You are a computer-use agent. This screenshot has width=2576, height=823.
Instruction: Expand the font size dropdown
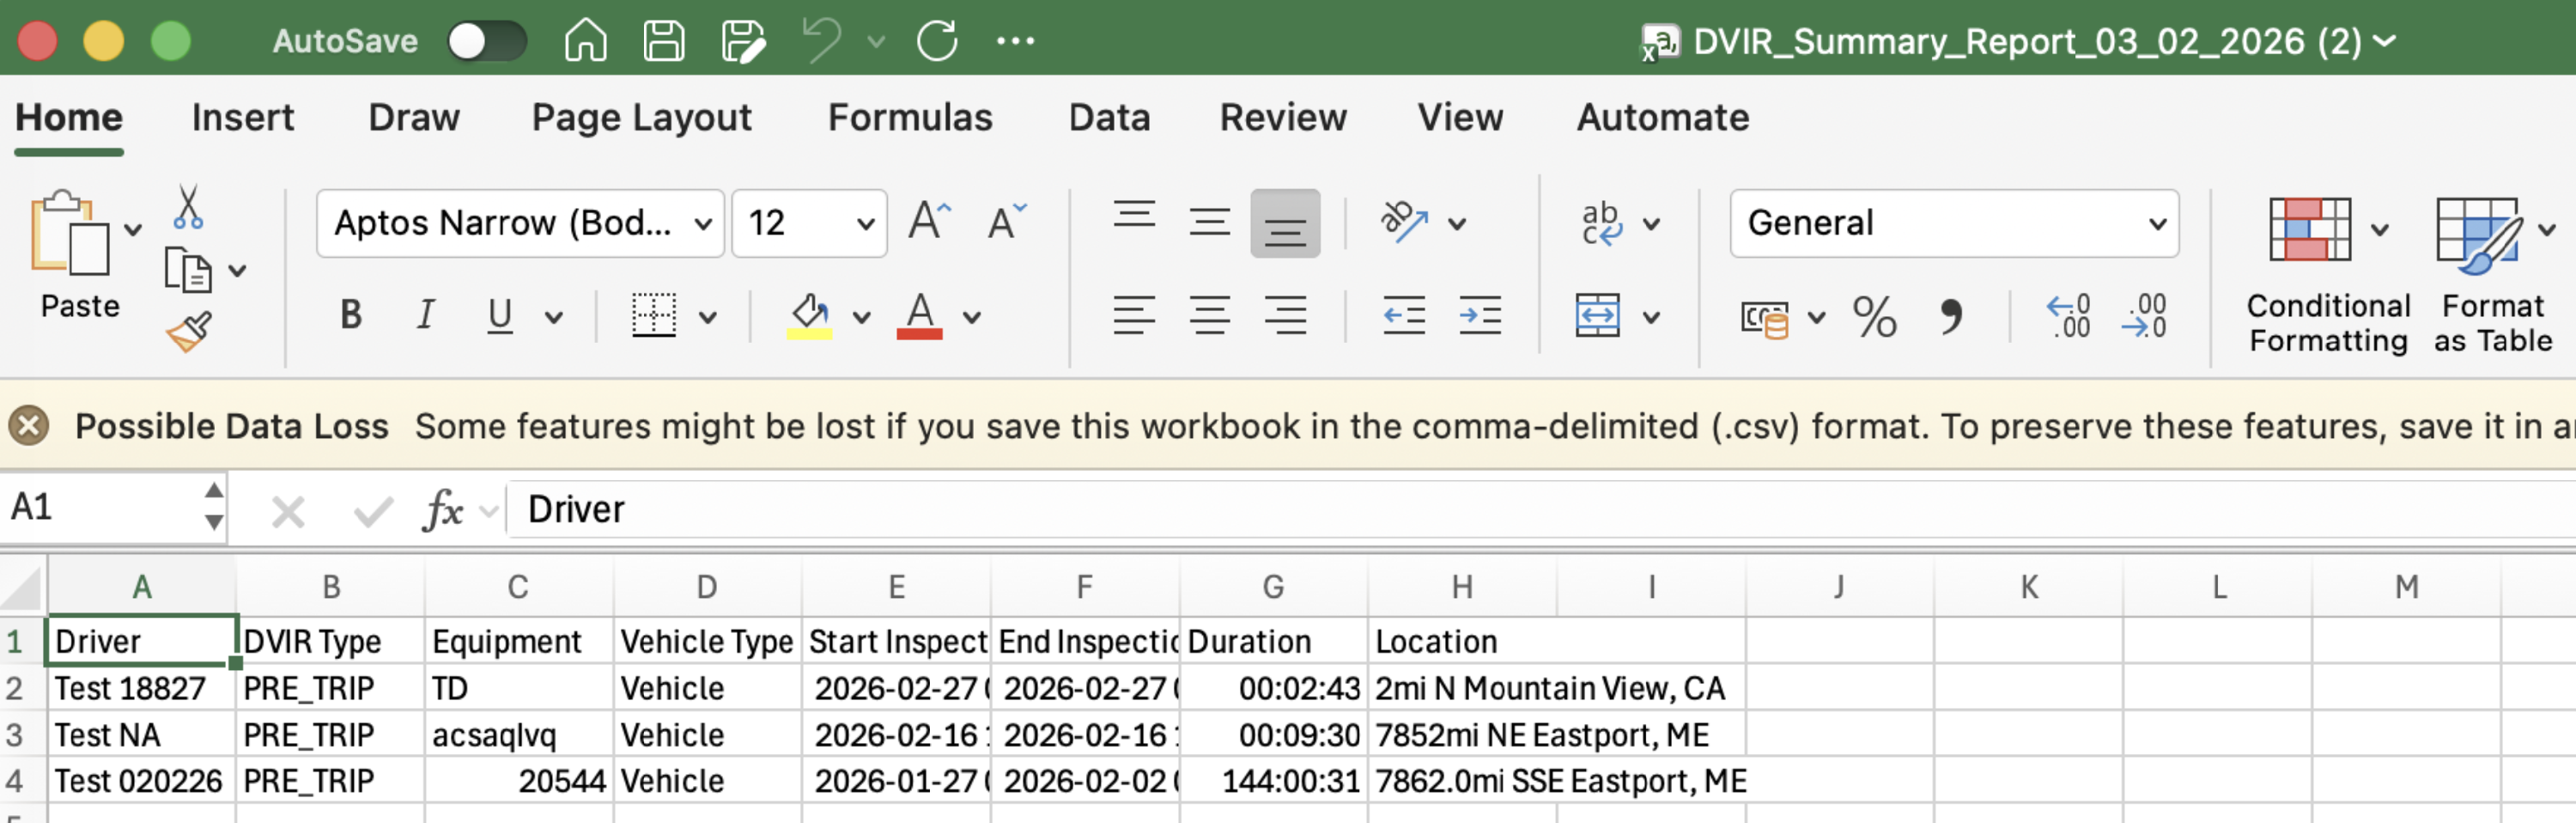[x=864, y=223]
